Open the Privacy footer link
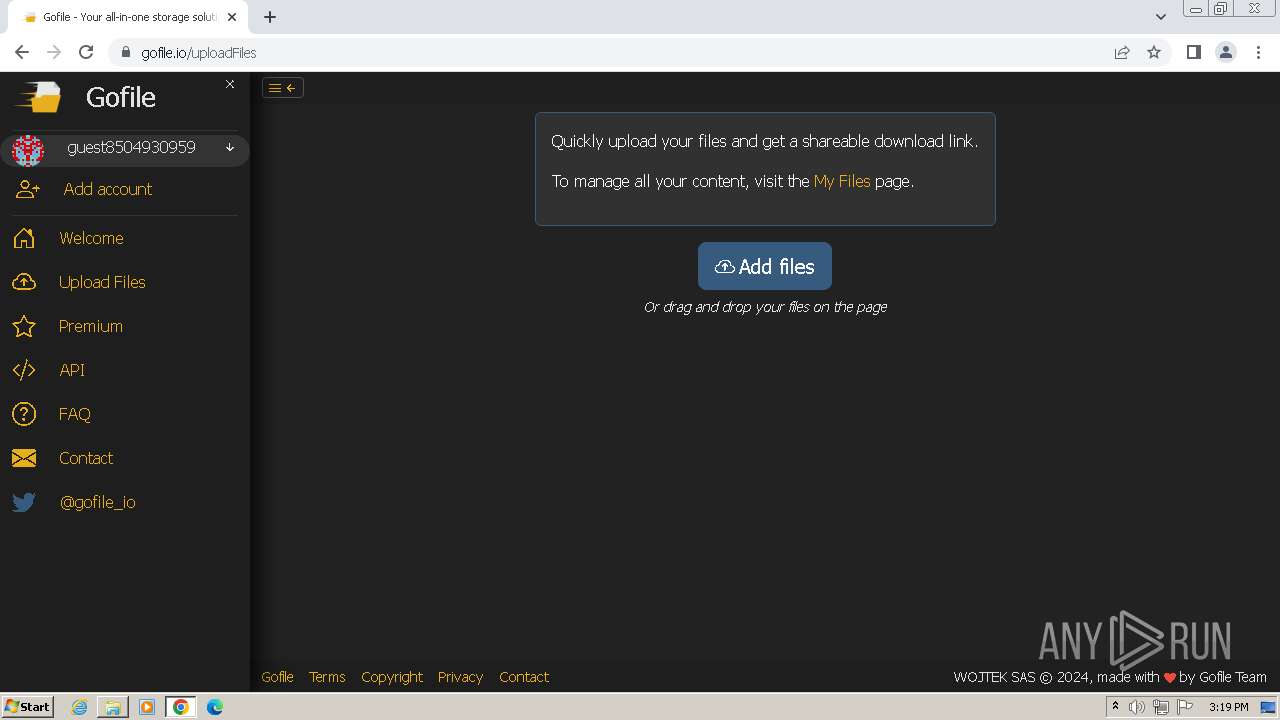This screenshot has width=1280, height=720. 460,677
